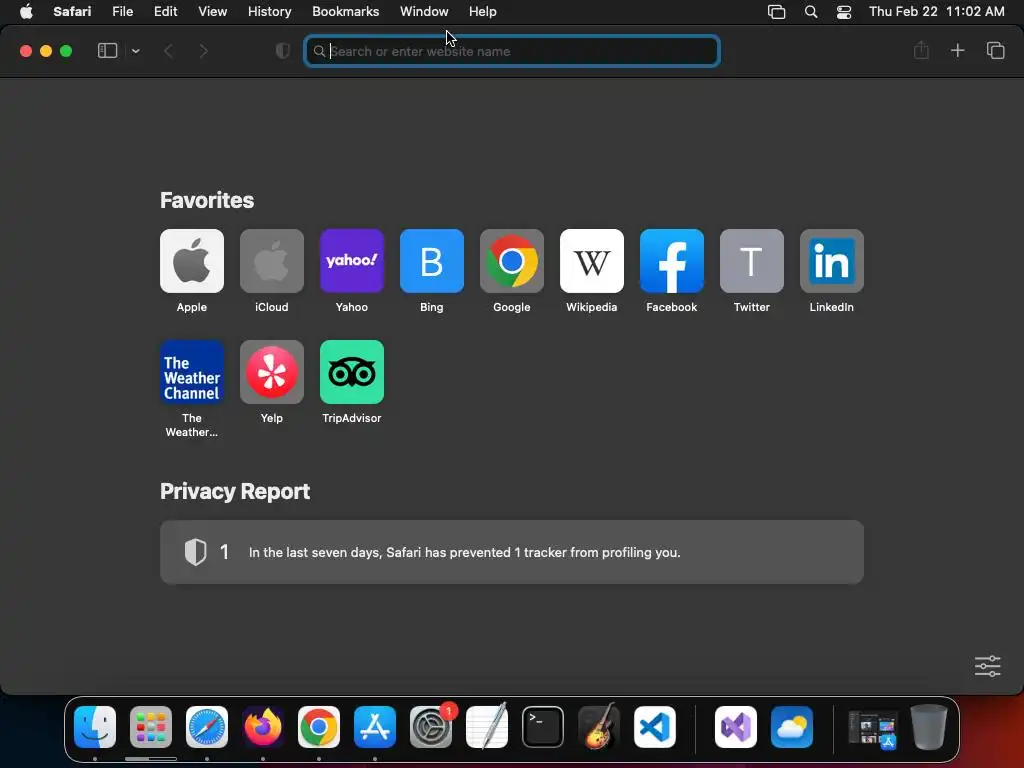Open the recent apps stack in Dock

(873, 728)
